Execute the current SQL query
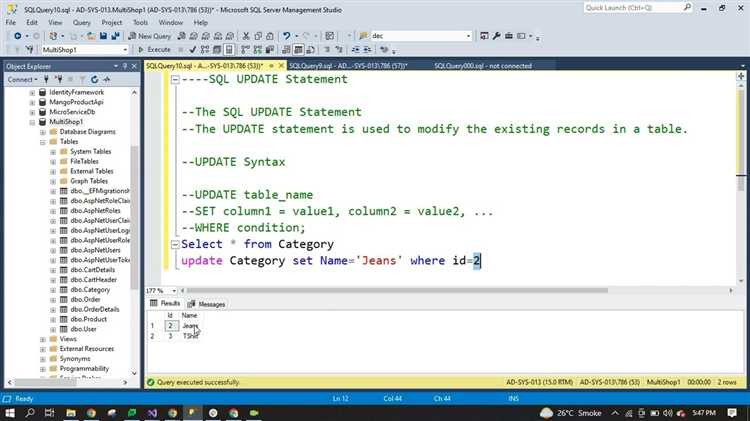The image size is (750, 421). (155, 49)
